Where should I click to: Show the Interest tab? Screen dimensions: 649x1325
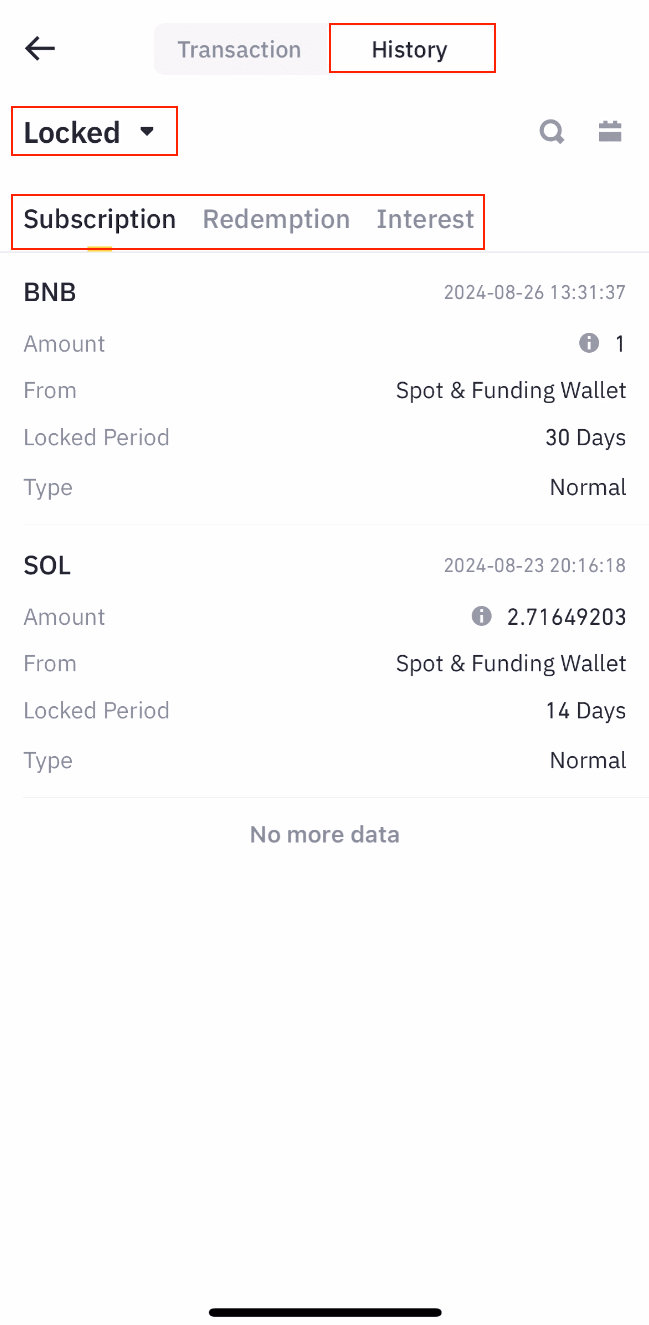[425, 219]
